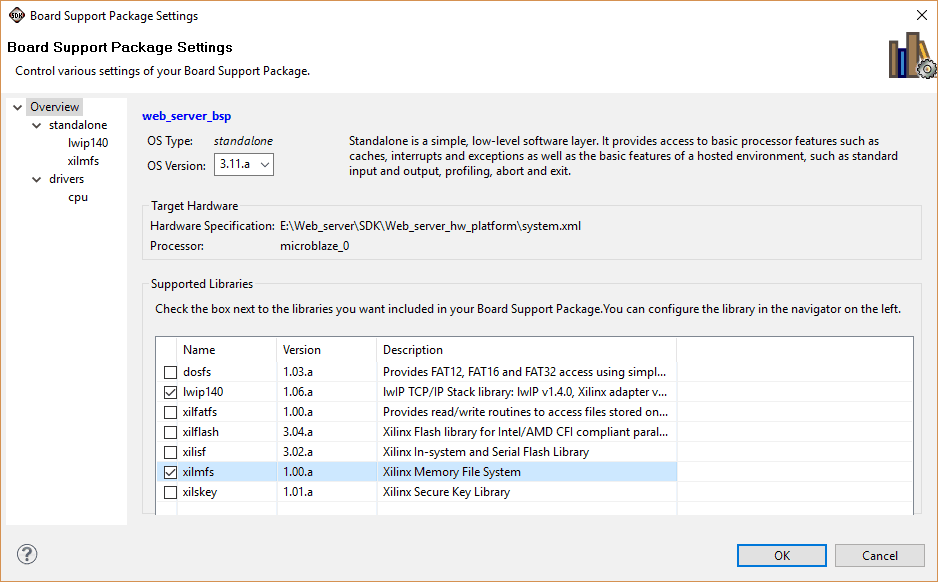The height and width of the screenshot is (582, 938).
Task: Enable the dosfs library checkbox
Action: [170, 372]
